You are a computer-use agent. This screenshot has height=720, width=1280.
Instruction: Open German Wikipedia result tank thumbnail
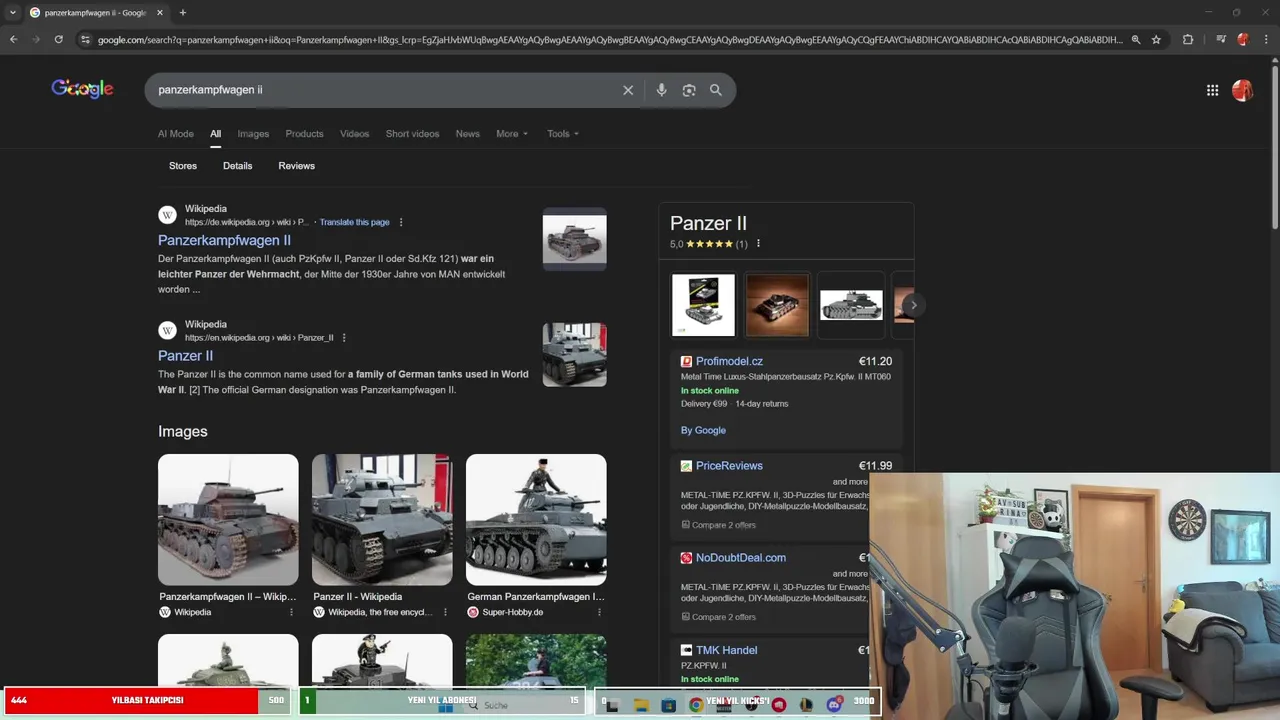pos(574,239)
